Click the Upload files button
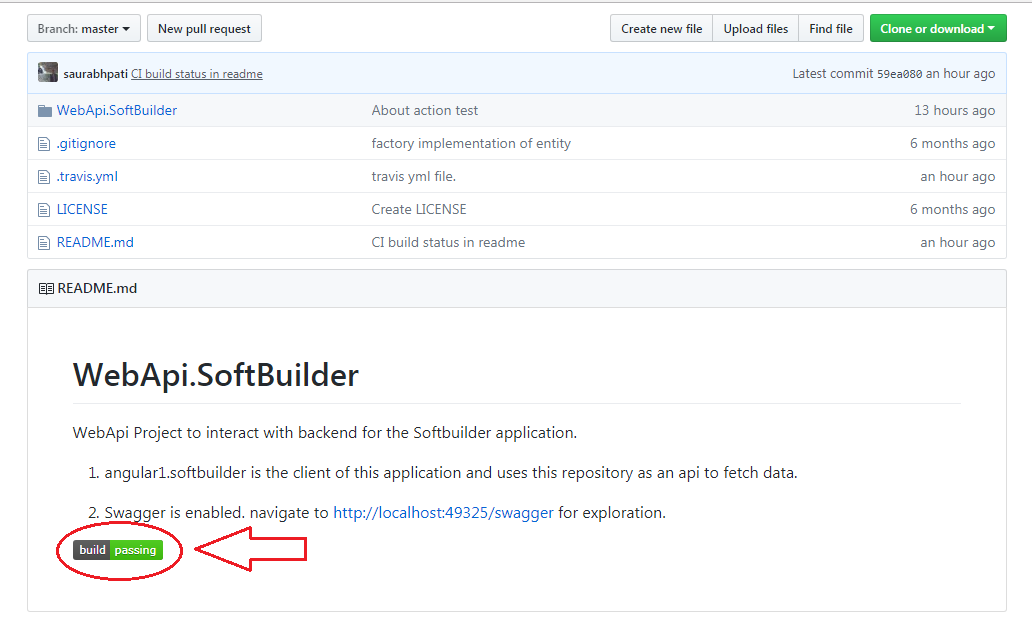Screen dimensions: 1032x634 point(756,29)
